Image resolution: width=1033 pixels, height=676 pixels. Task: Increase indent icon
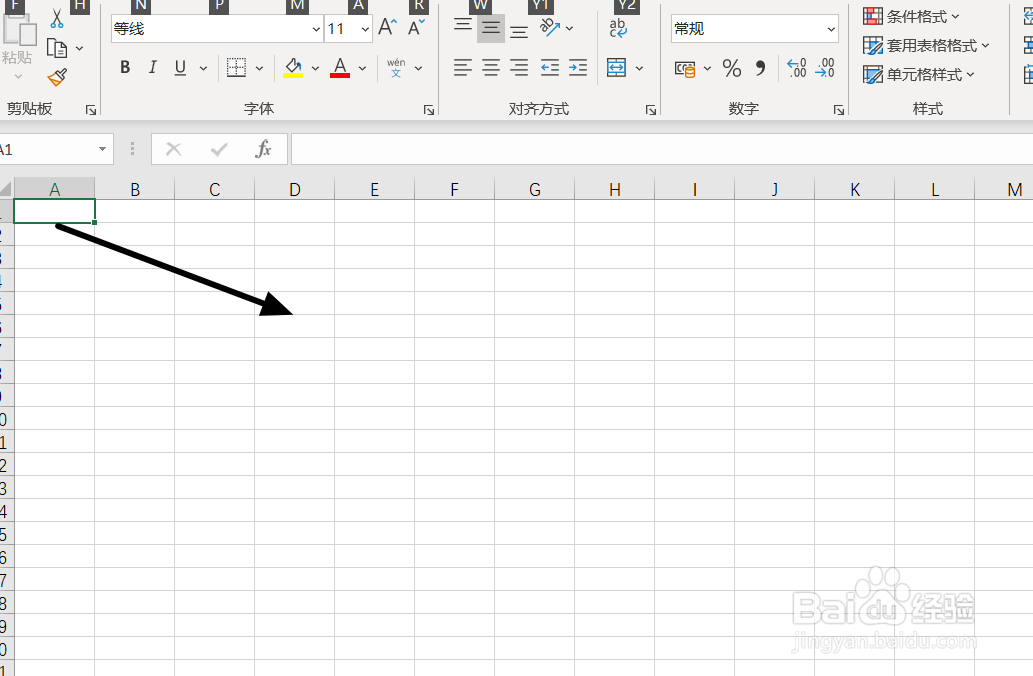coord(578,68)
